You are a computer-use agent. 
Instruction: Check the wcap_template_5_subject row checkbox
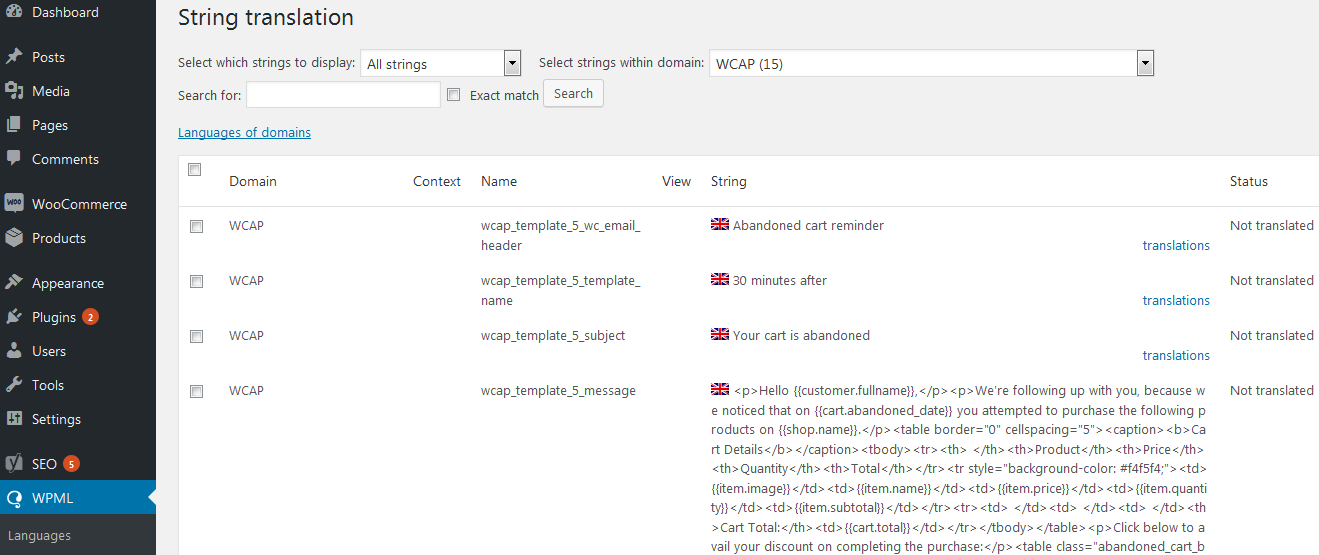[x=197, y=337]
